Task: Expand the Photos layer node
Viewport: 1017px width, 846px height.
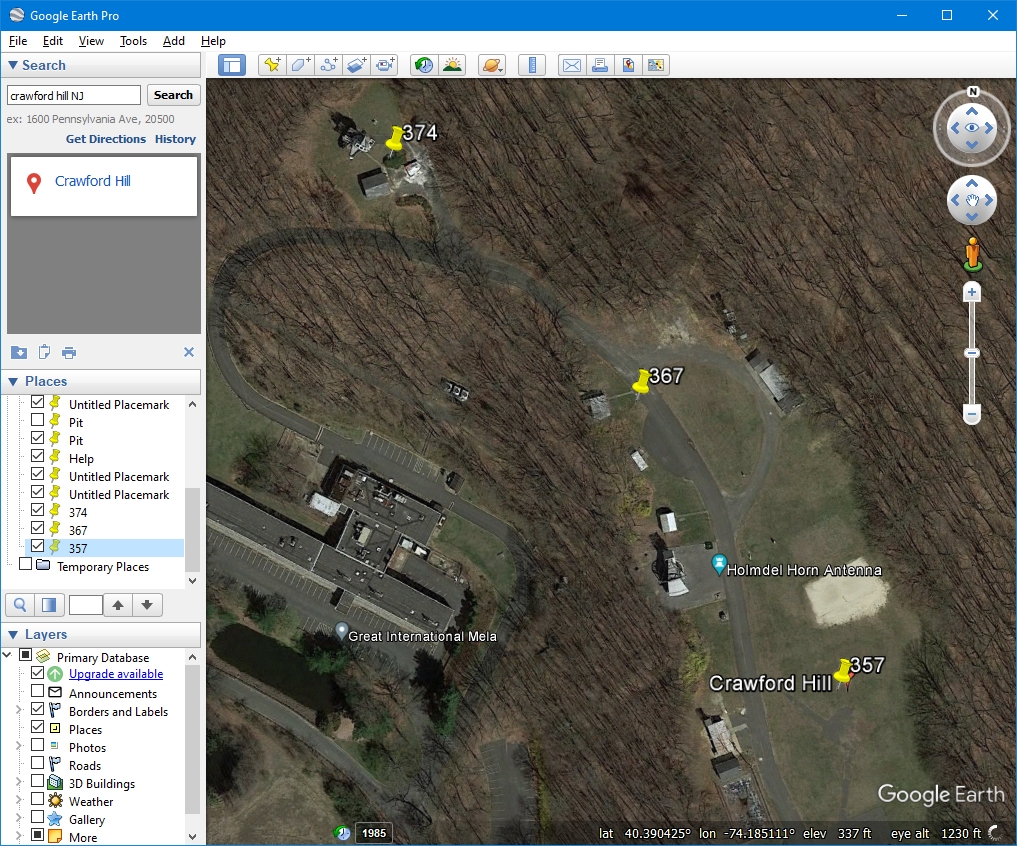Action: point(19,746)
